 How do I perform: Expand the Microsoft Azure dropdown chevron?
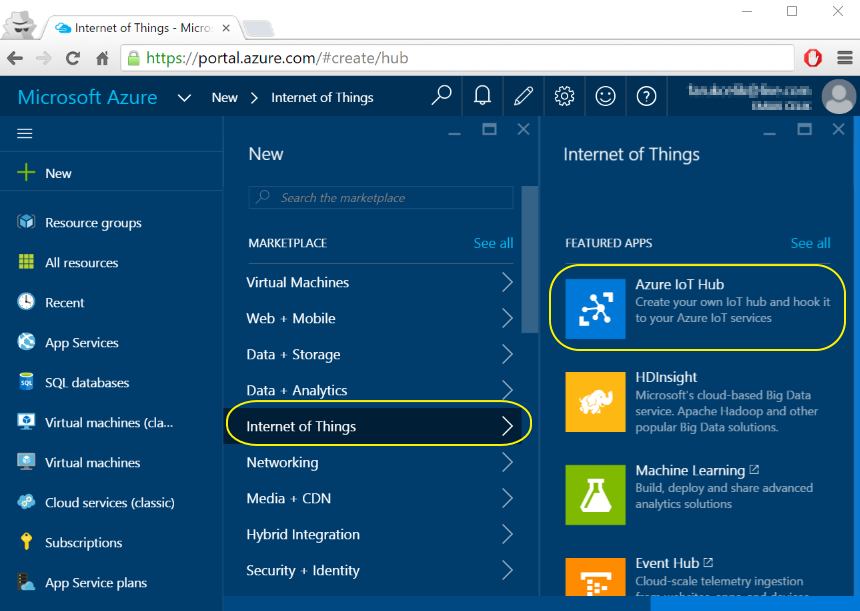pos(184,98)
